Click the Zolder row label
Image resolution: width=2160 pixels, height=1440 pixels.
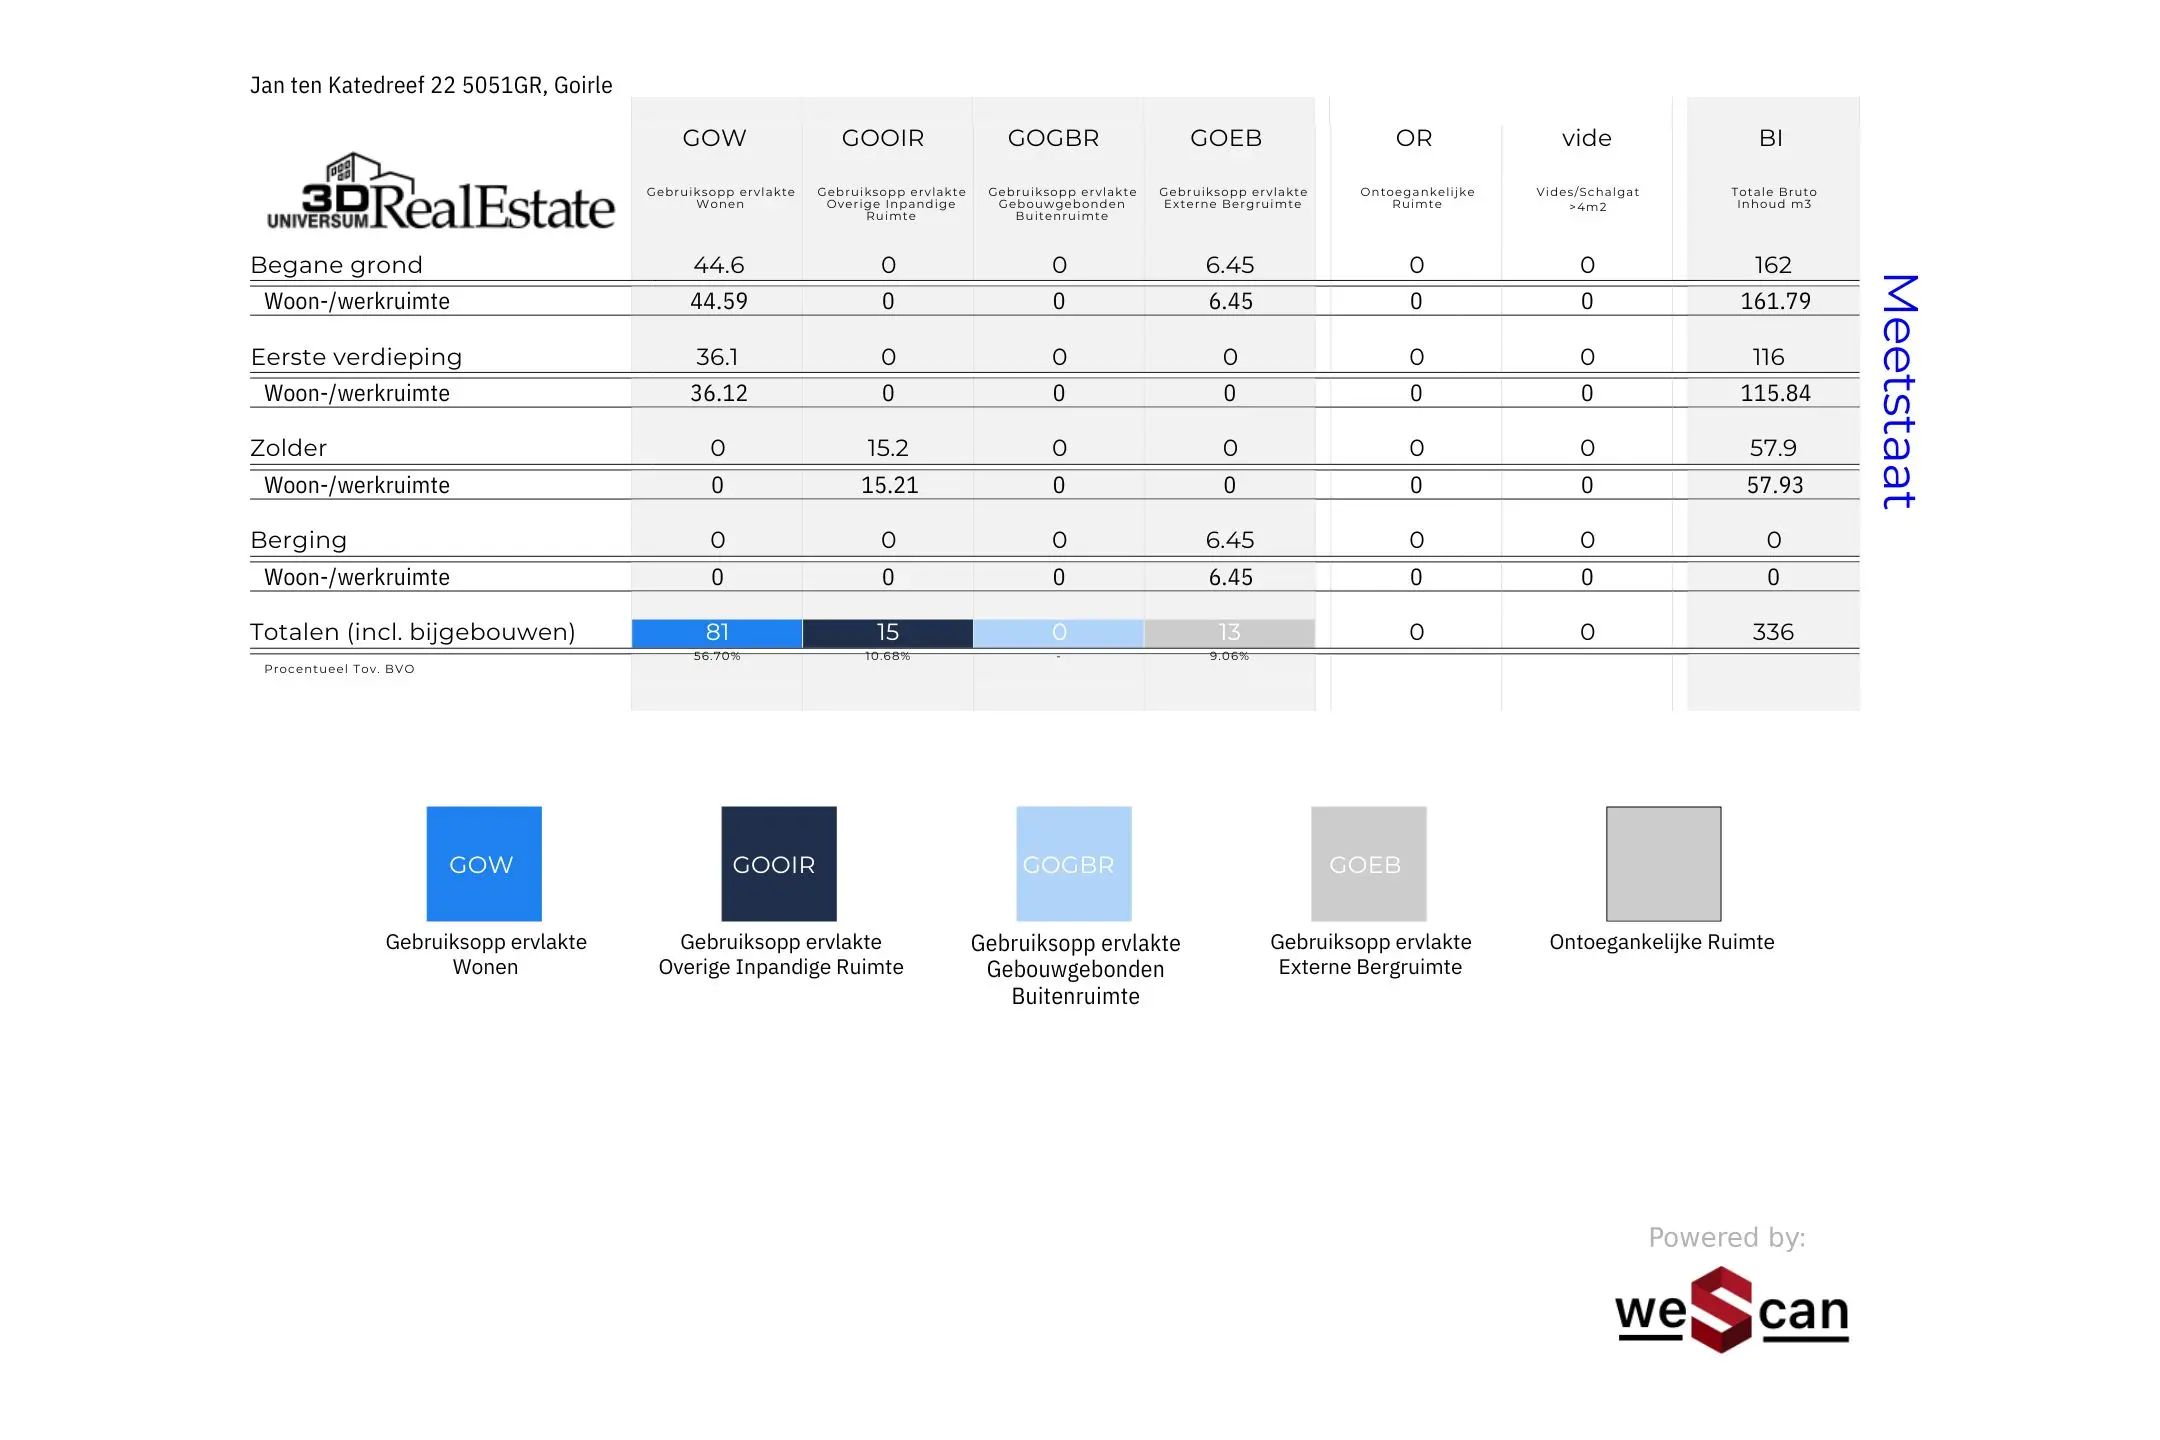coord(288,448)
